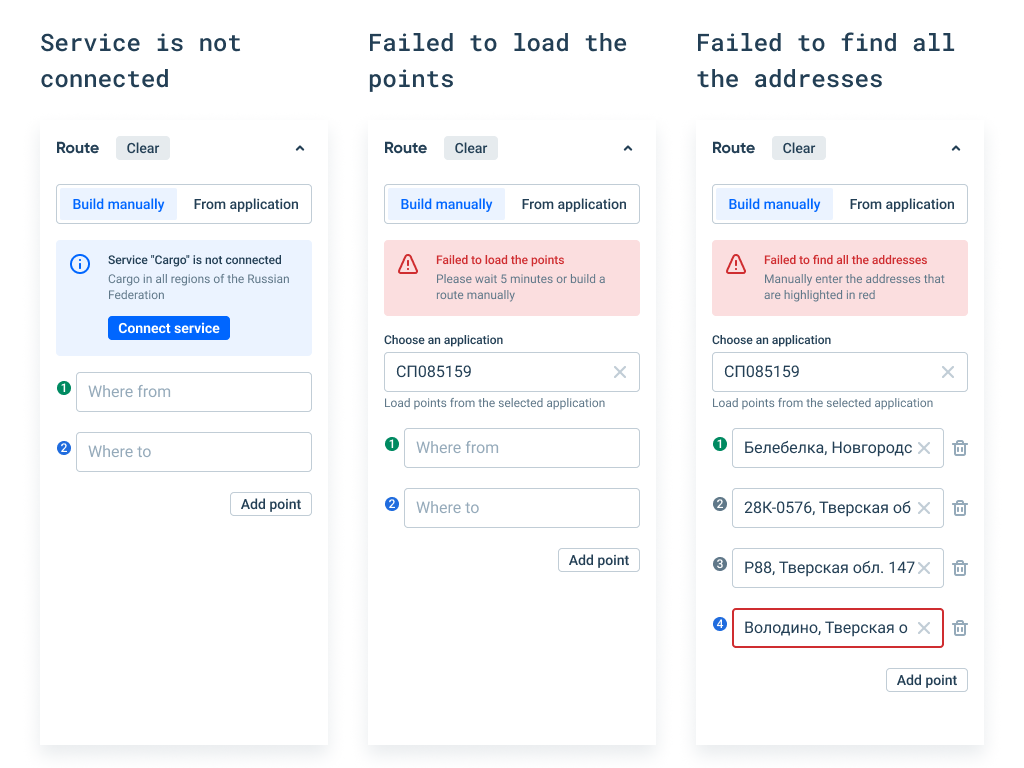Click Add point in the first card
Image resolution: width=1024 pixels, height=768 pixels.
tap(271, 504)
